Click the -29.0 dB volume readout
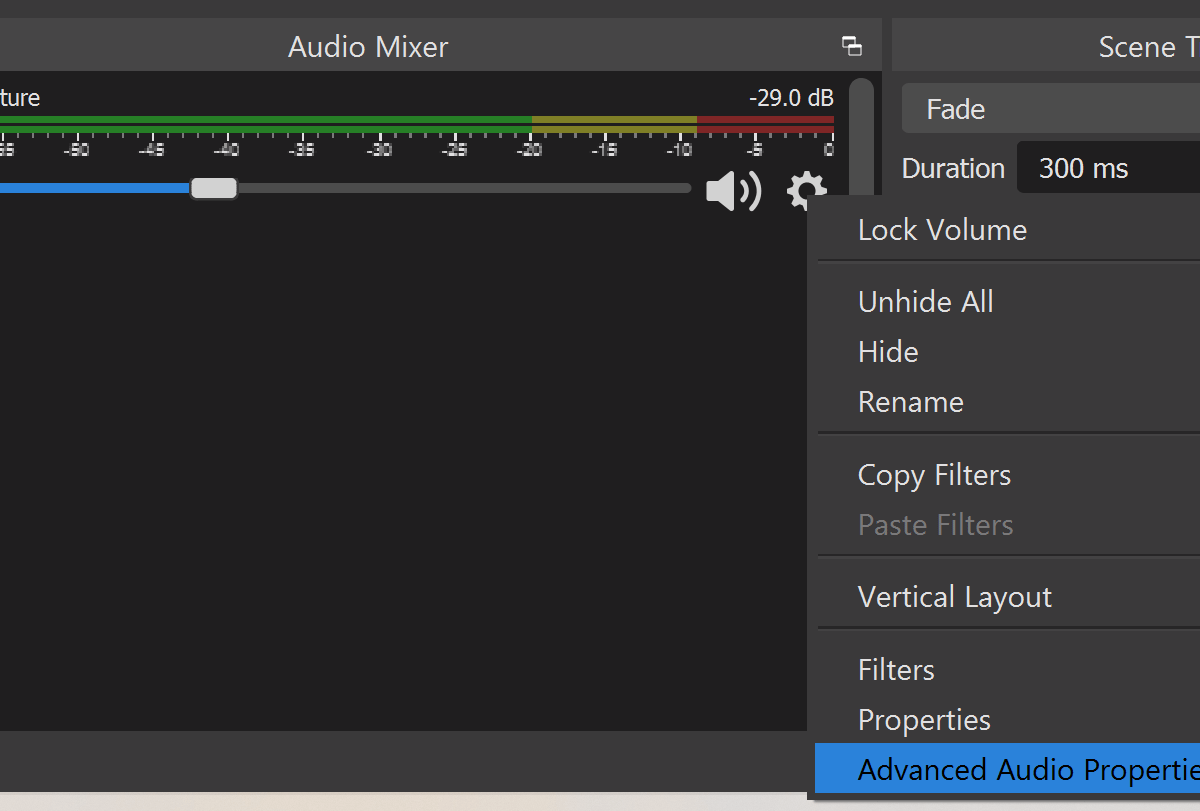 [790, 98]
